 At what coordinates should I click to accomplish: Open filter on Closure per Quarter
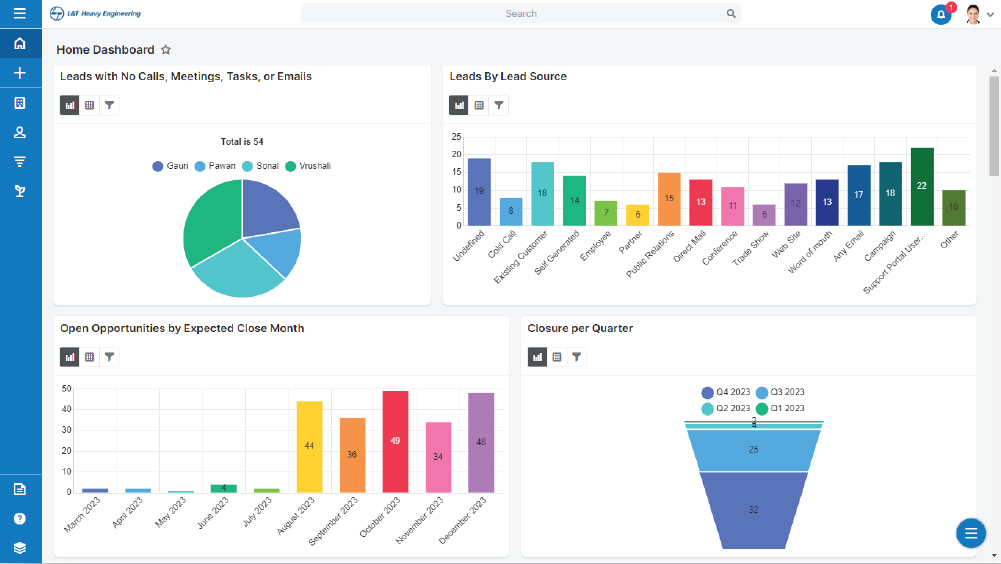(577, 357)
